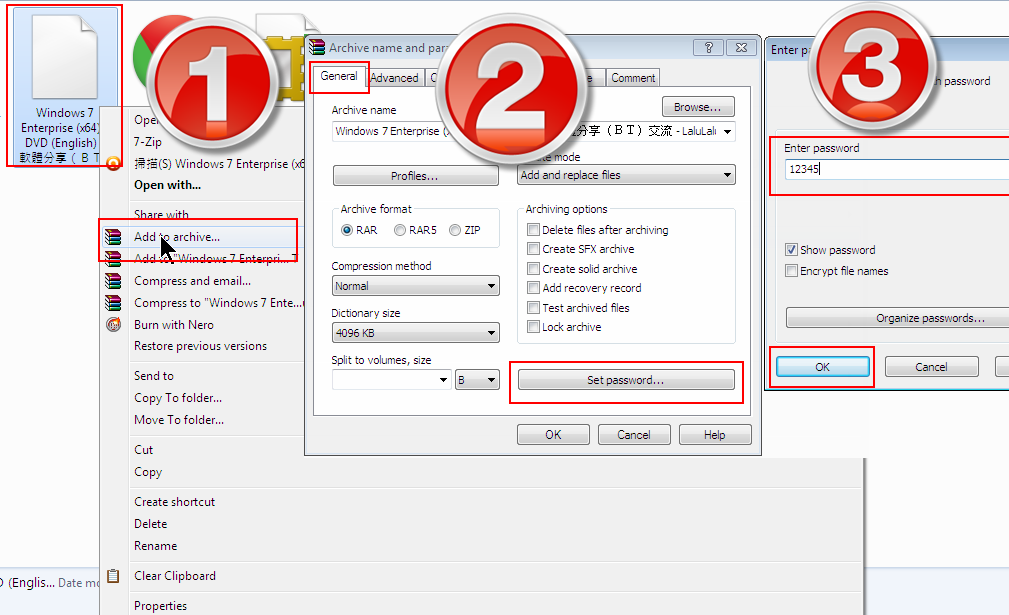Click the Enter password input field
Screen dimensions: 1009x615
(x=896, y=169)
